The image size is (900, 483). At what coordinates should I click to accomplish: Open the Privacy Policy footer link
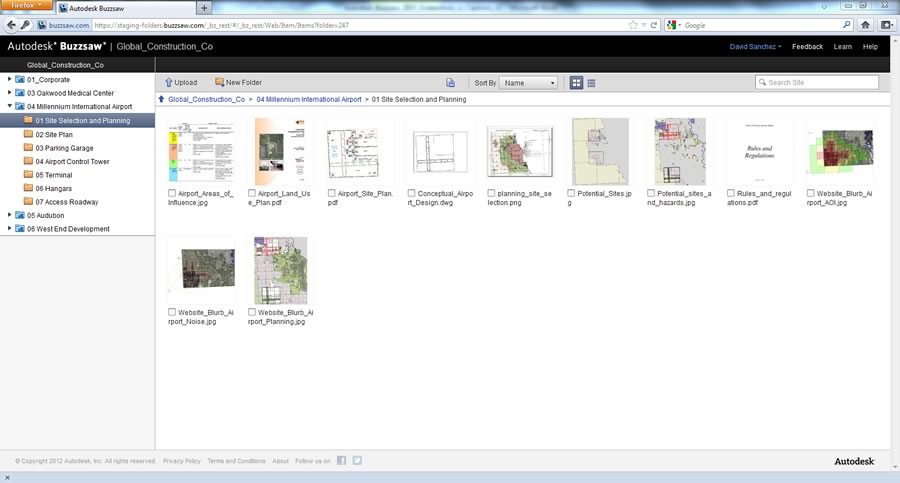coord(181,461)
